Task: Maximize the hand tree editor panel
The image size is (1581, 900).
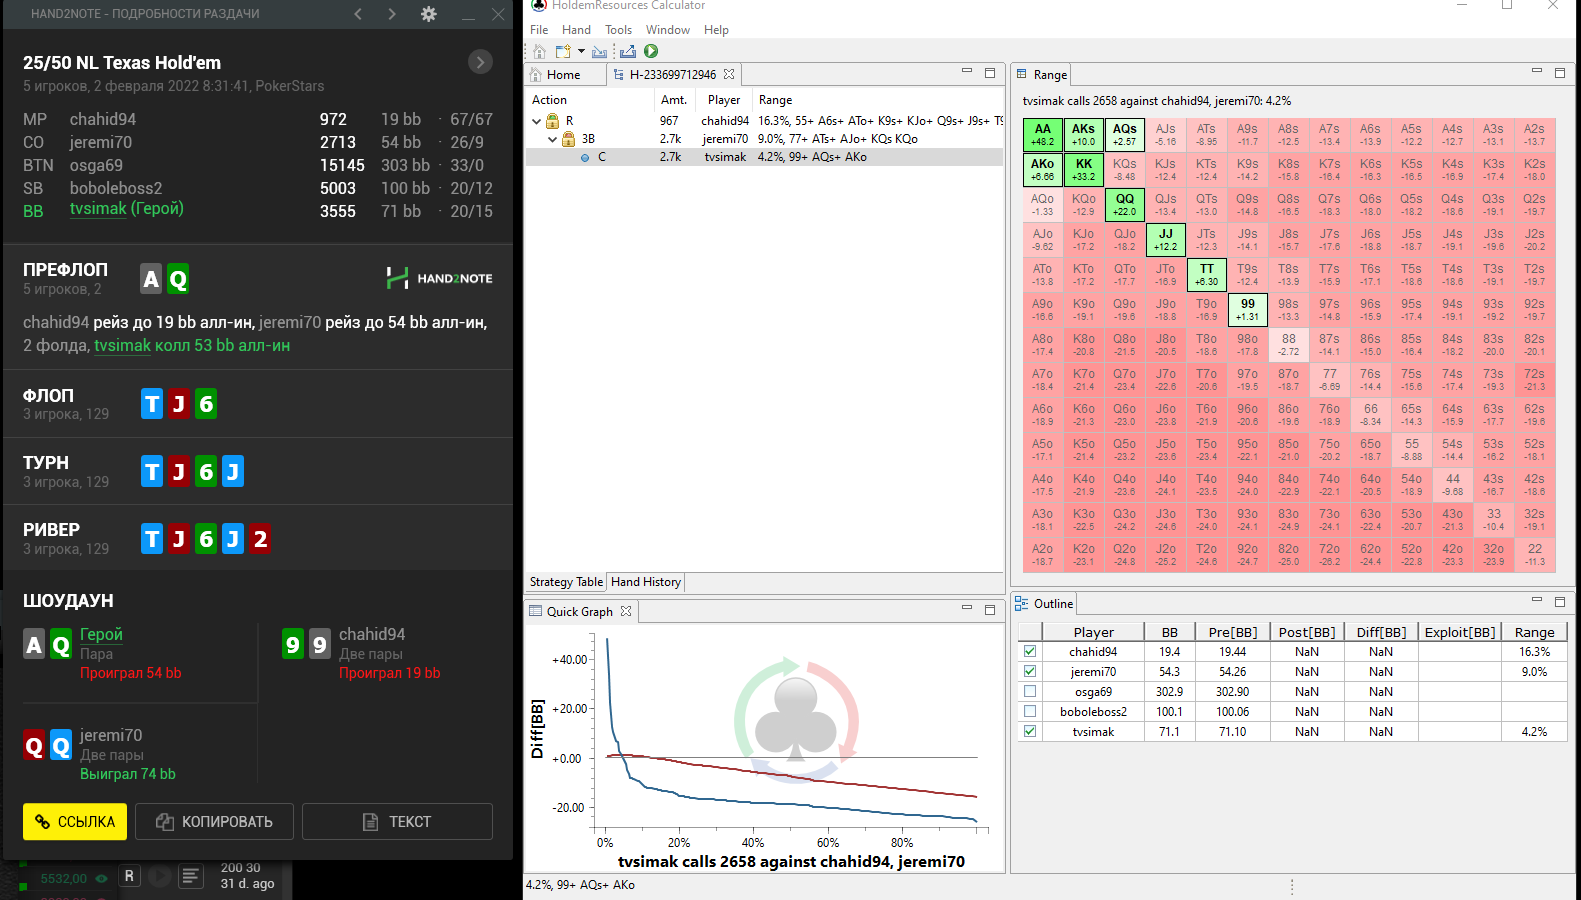Action: pyautogui.click(x=990, y=72)
